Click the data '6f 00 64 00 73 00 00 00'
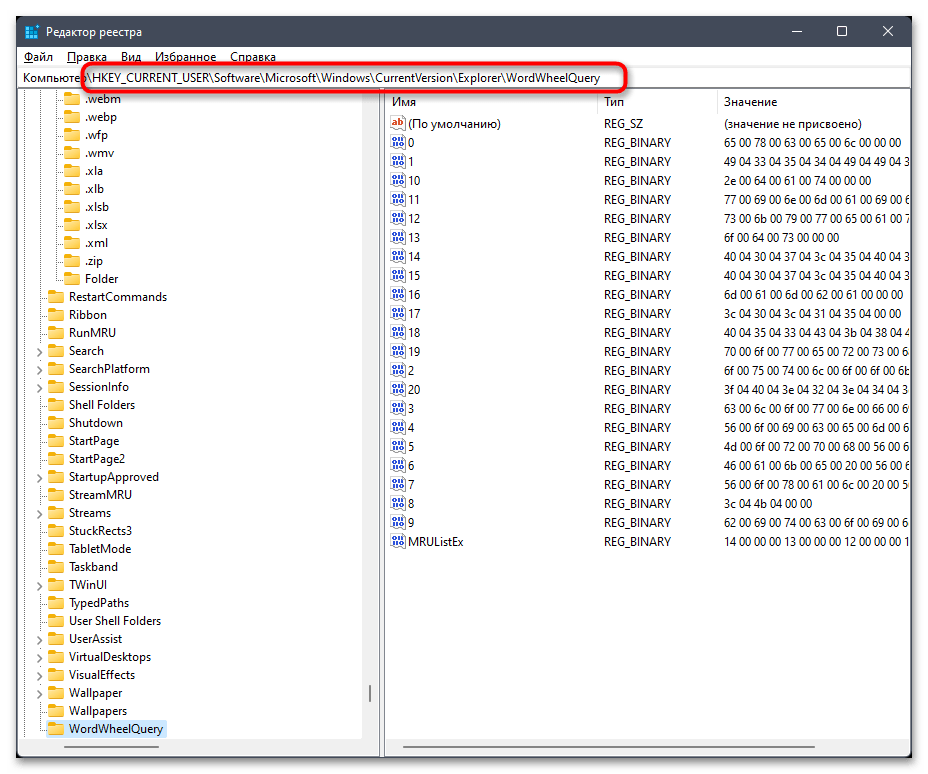 tap(781, 237)
